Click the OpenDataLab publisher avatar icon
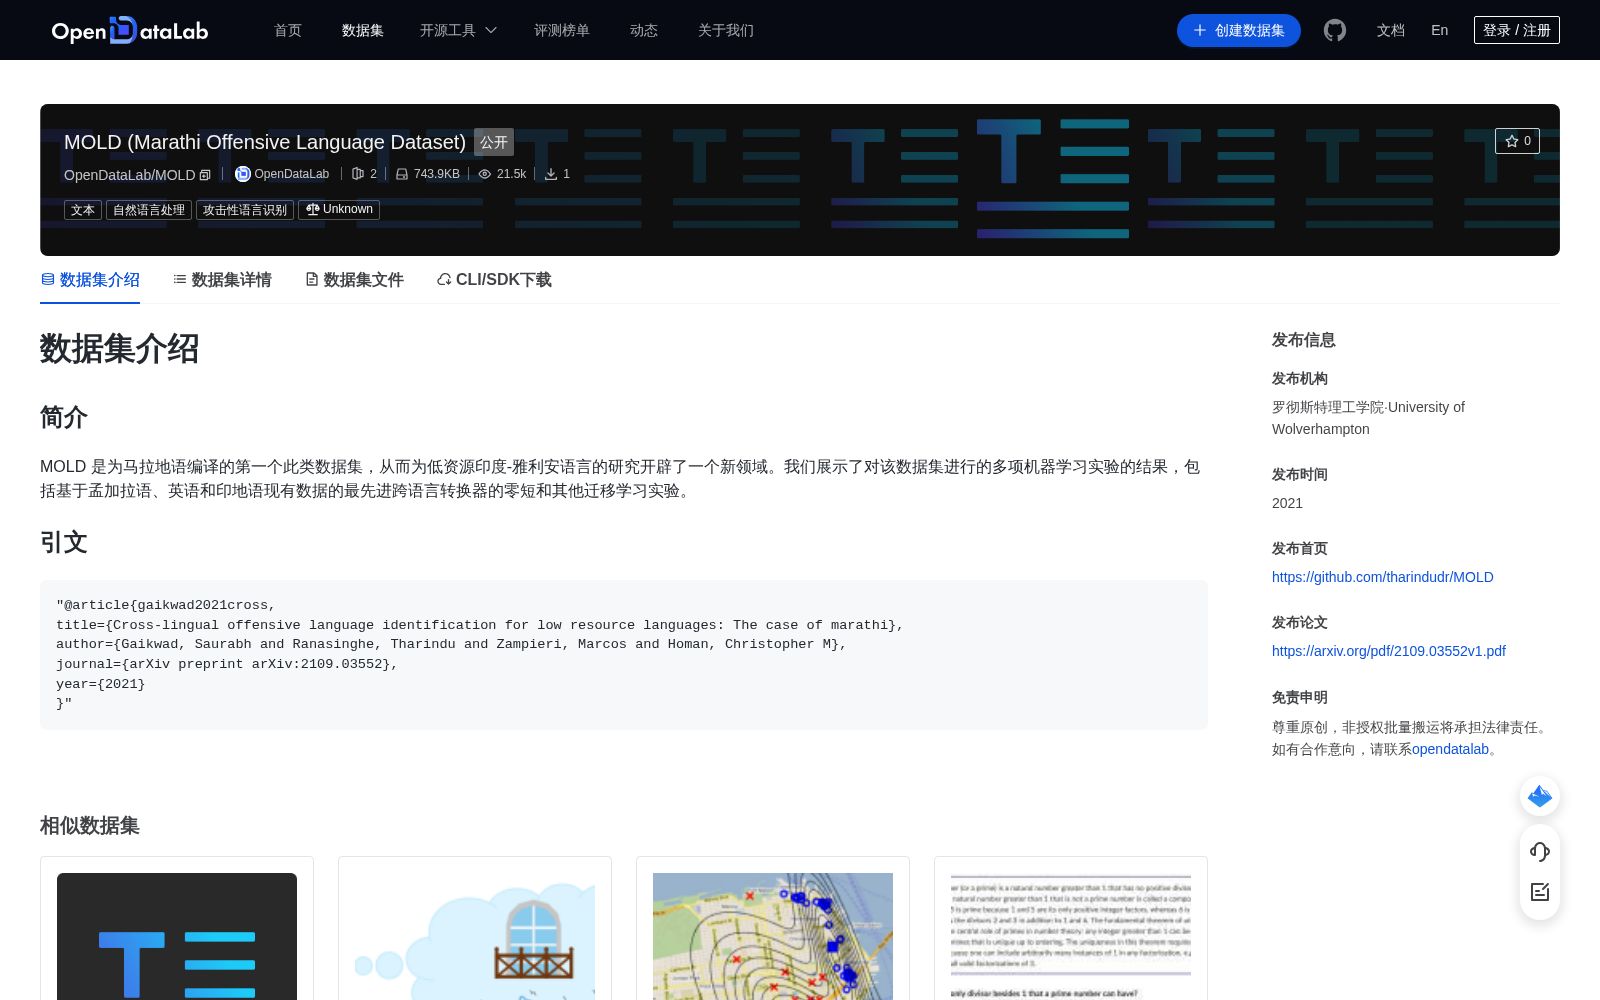Image resolution: width=1600 pixels, height=1000 pixels. pyautogui.click(x=242, y=174)
